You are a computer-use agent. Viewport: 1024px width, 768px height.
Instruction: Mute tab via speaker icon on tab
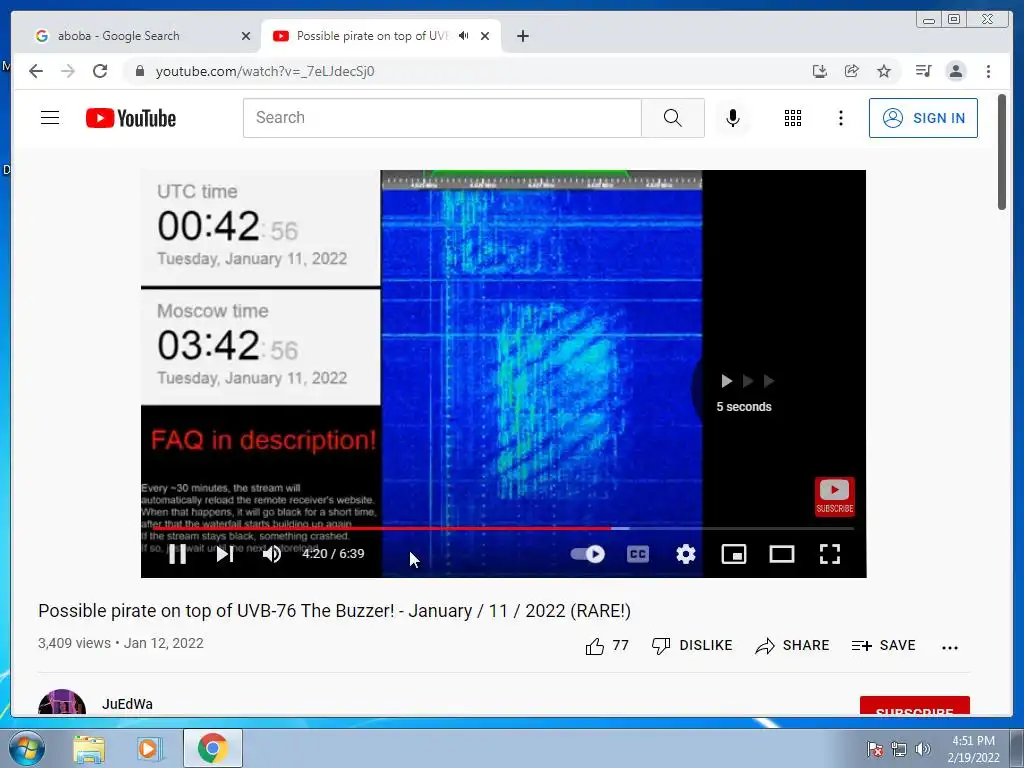(x=463, y=35)
